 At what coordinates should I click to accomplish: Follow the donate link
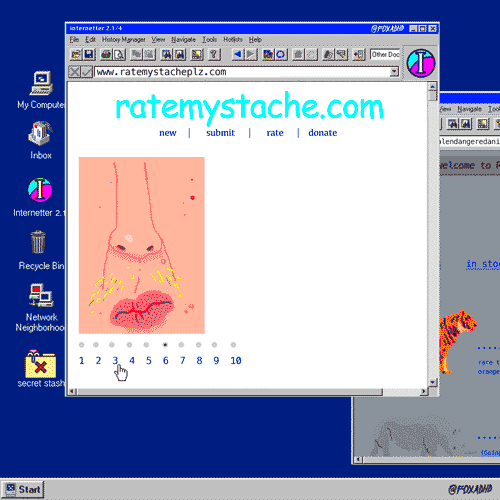pyautogui.click(x=322, y=133)
